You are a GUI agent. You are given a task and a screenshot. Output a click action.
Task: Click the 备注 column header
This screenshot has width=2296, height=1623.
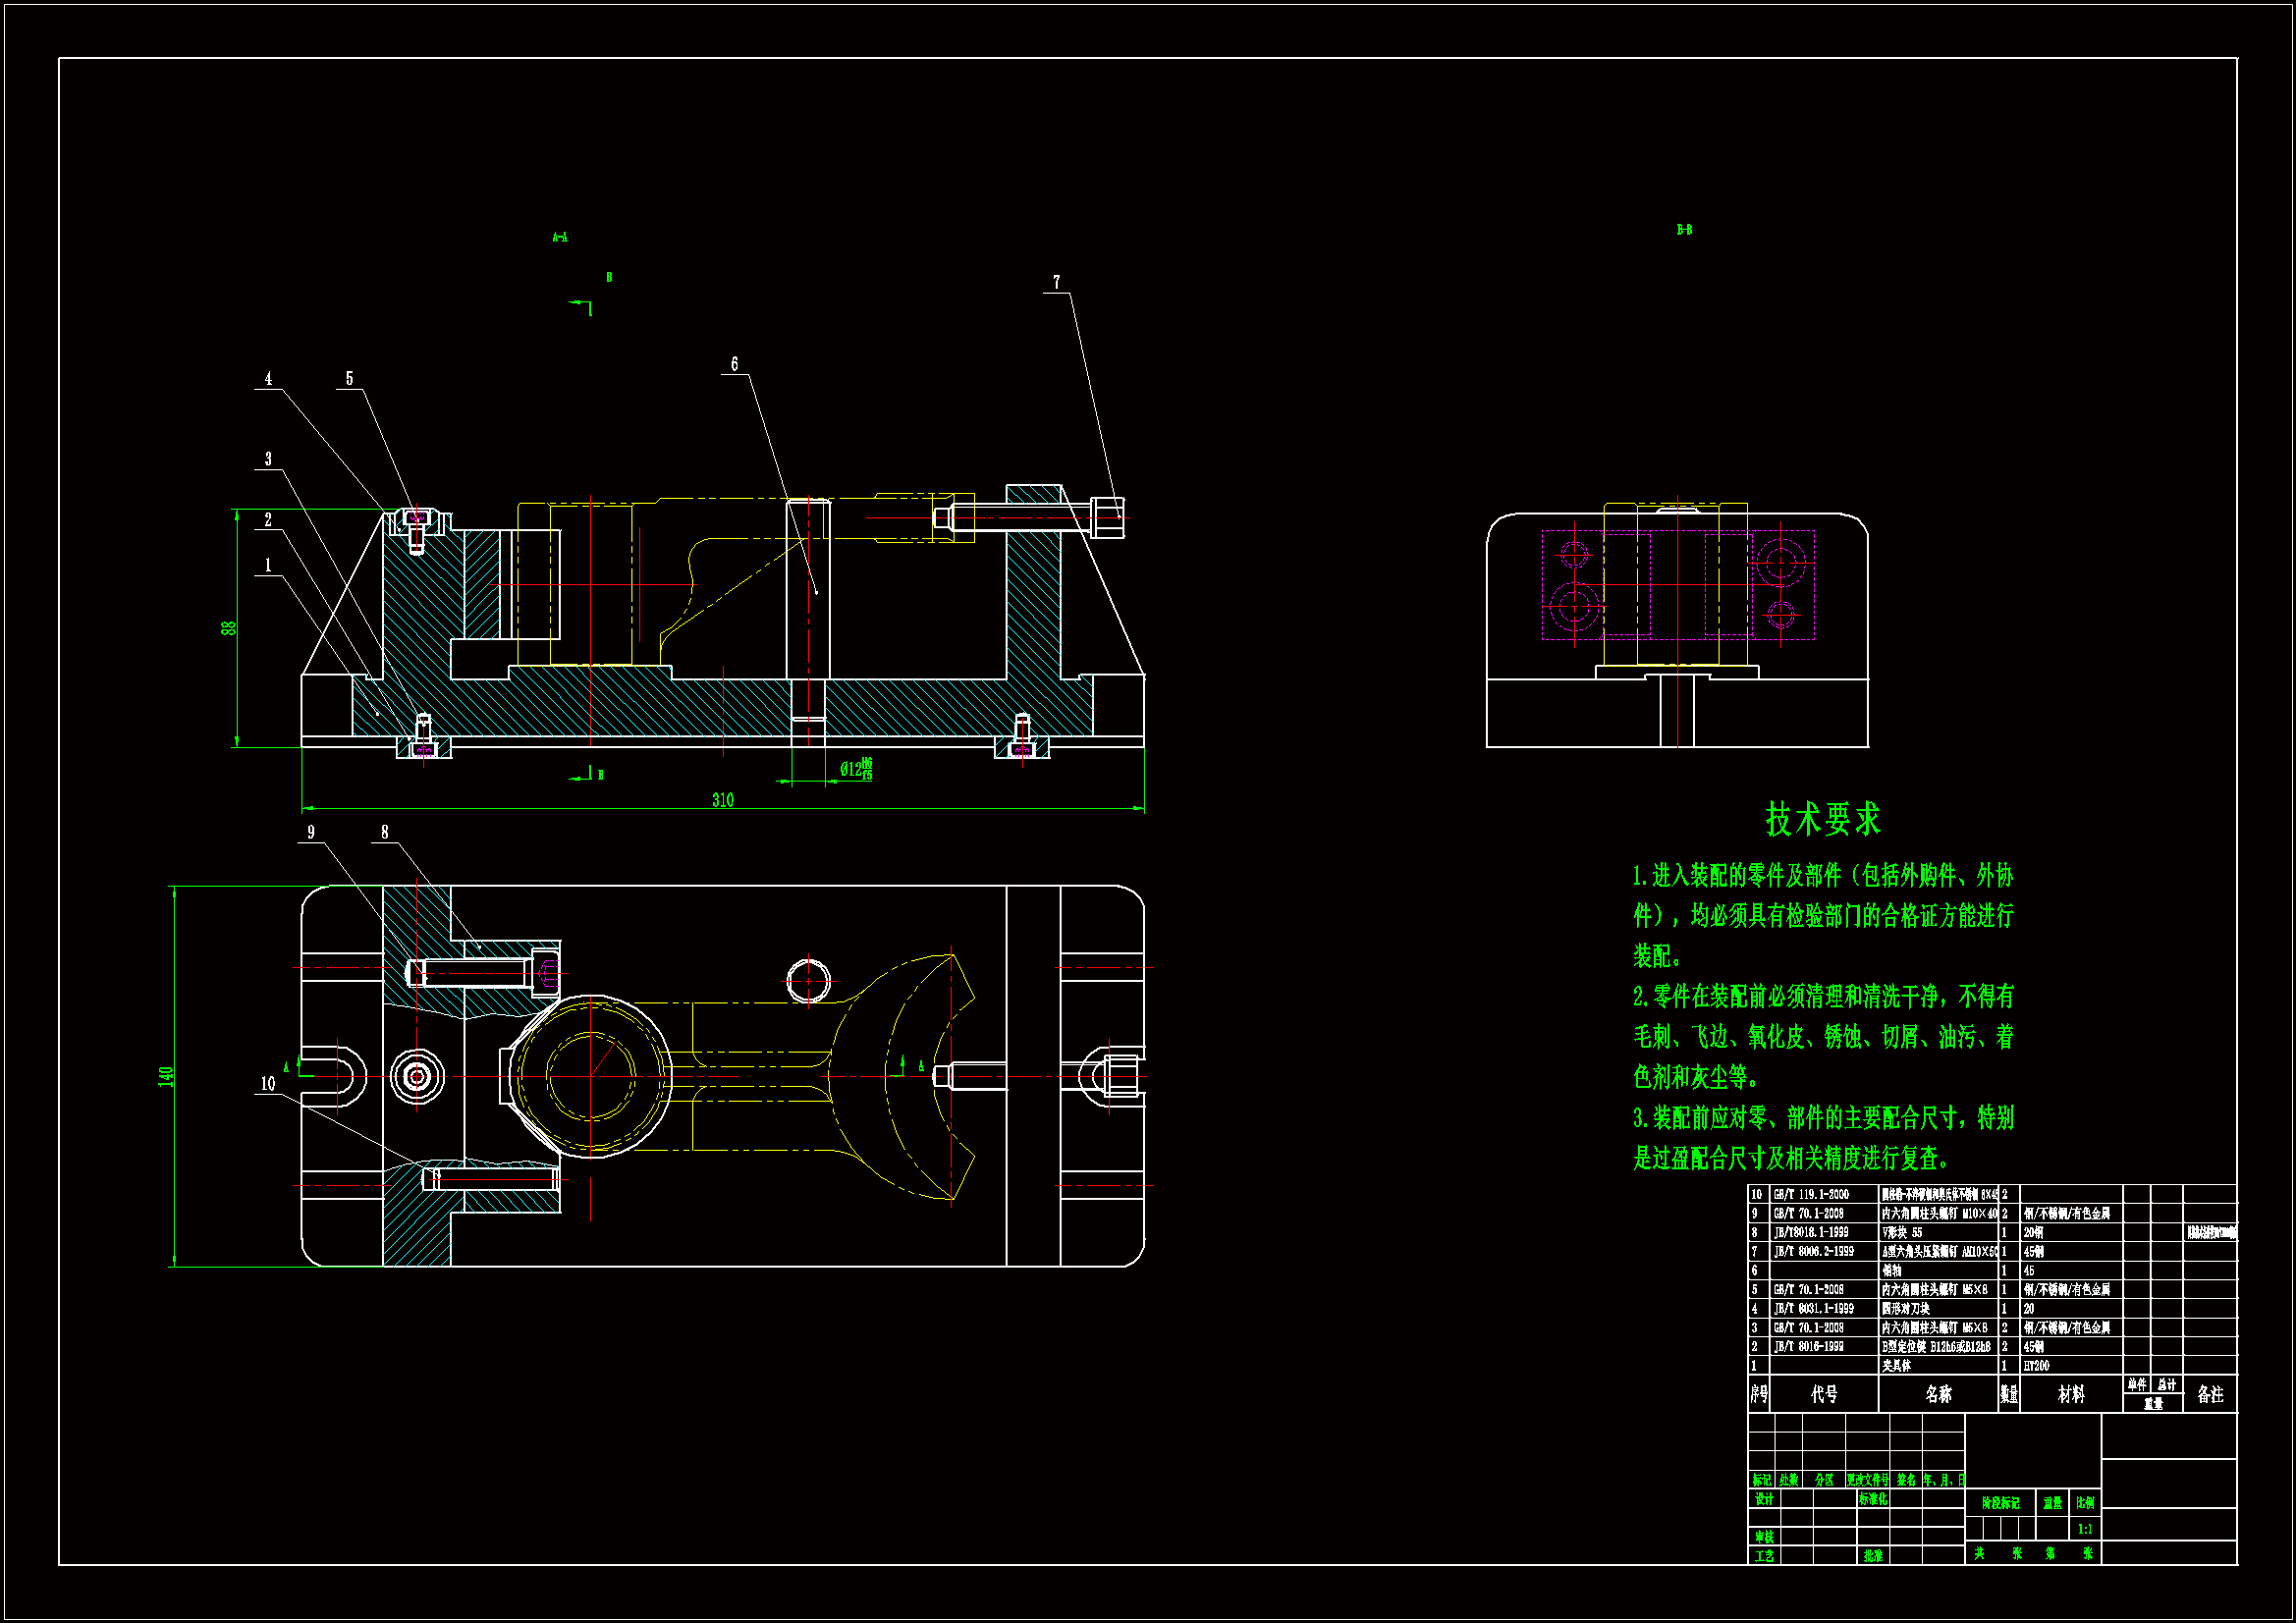pyautogui.click(x=2210, y=1394)
